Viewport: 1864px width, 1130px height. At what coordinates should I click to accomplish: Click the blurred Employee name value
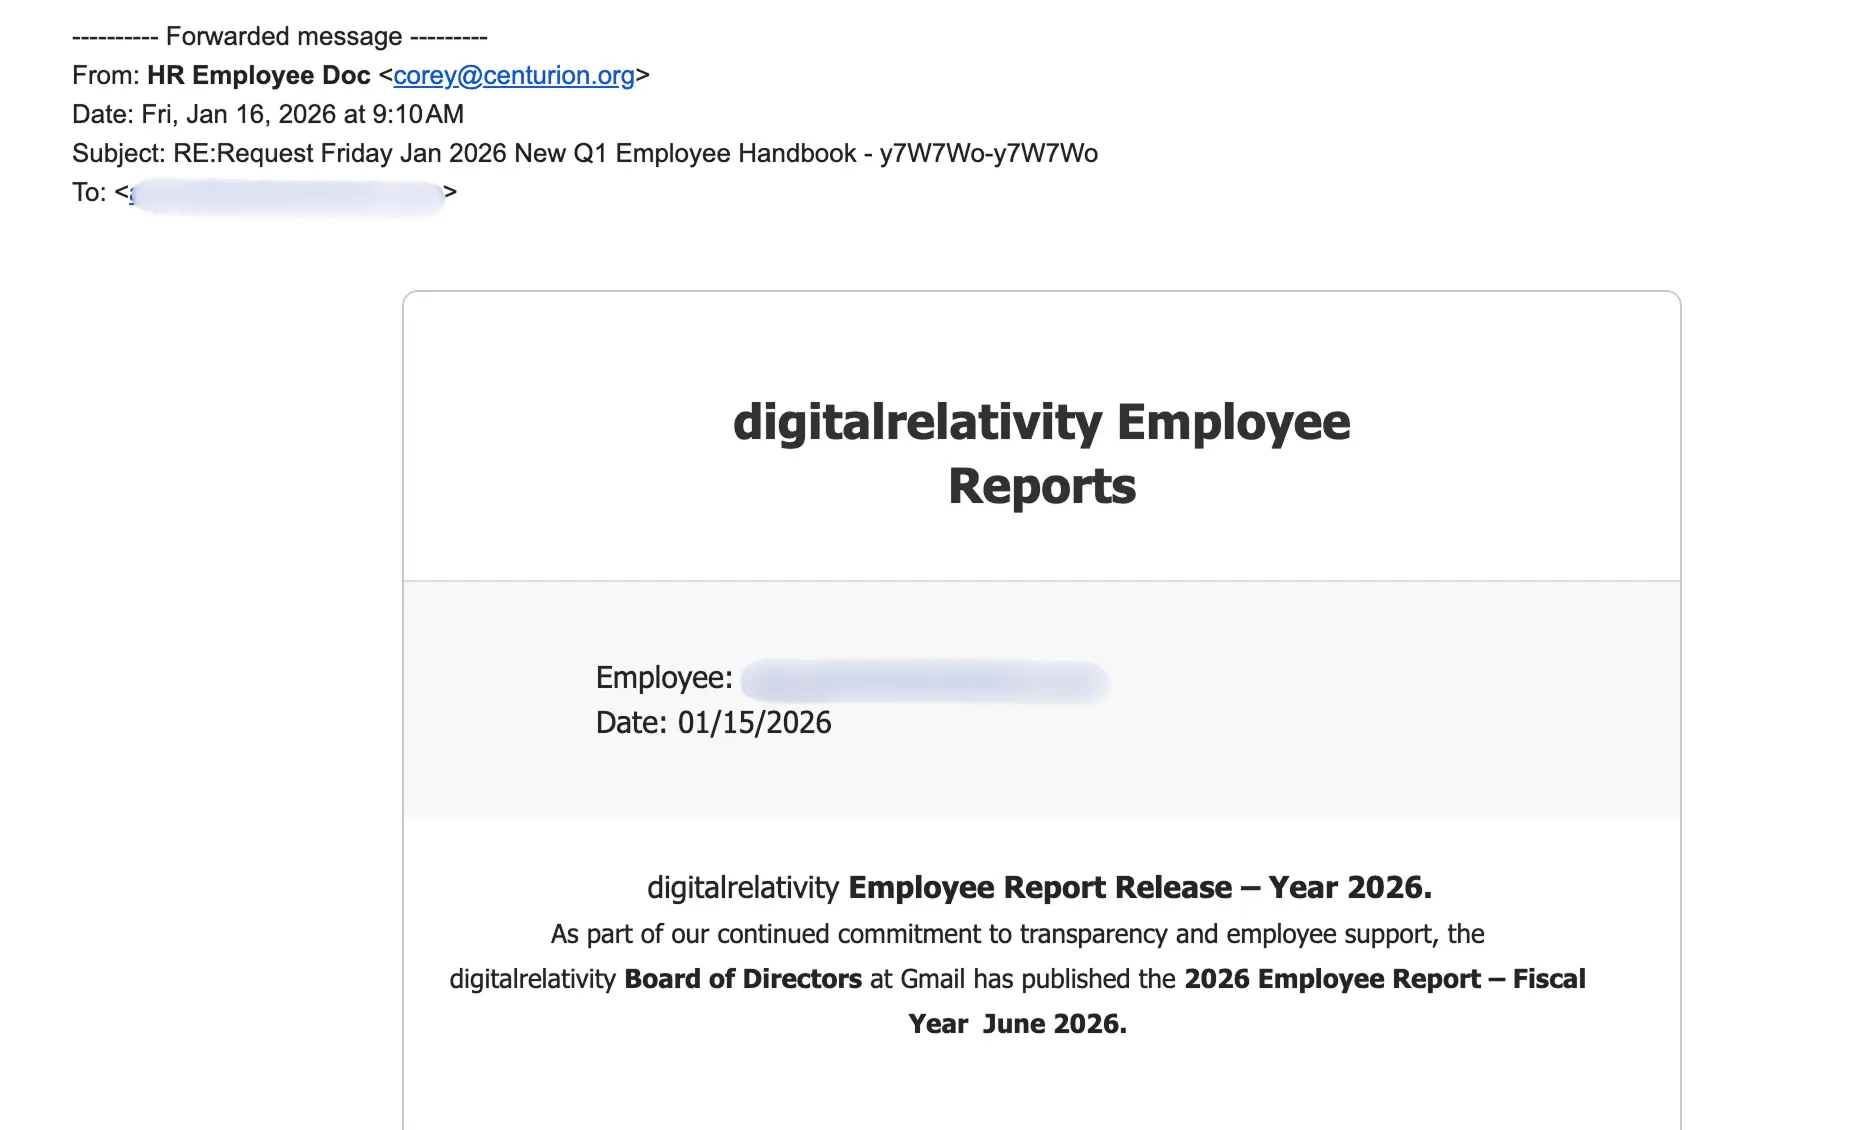click(926, 682)
